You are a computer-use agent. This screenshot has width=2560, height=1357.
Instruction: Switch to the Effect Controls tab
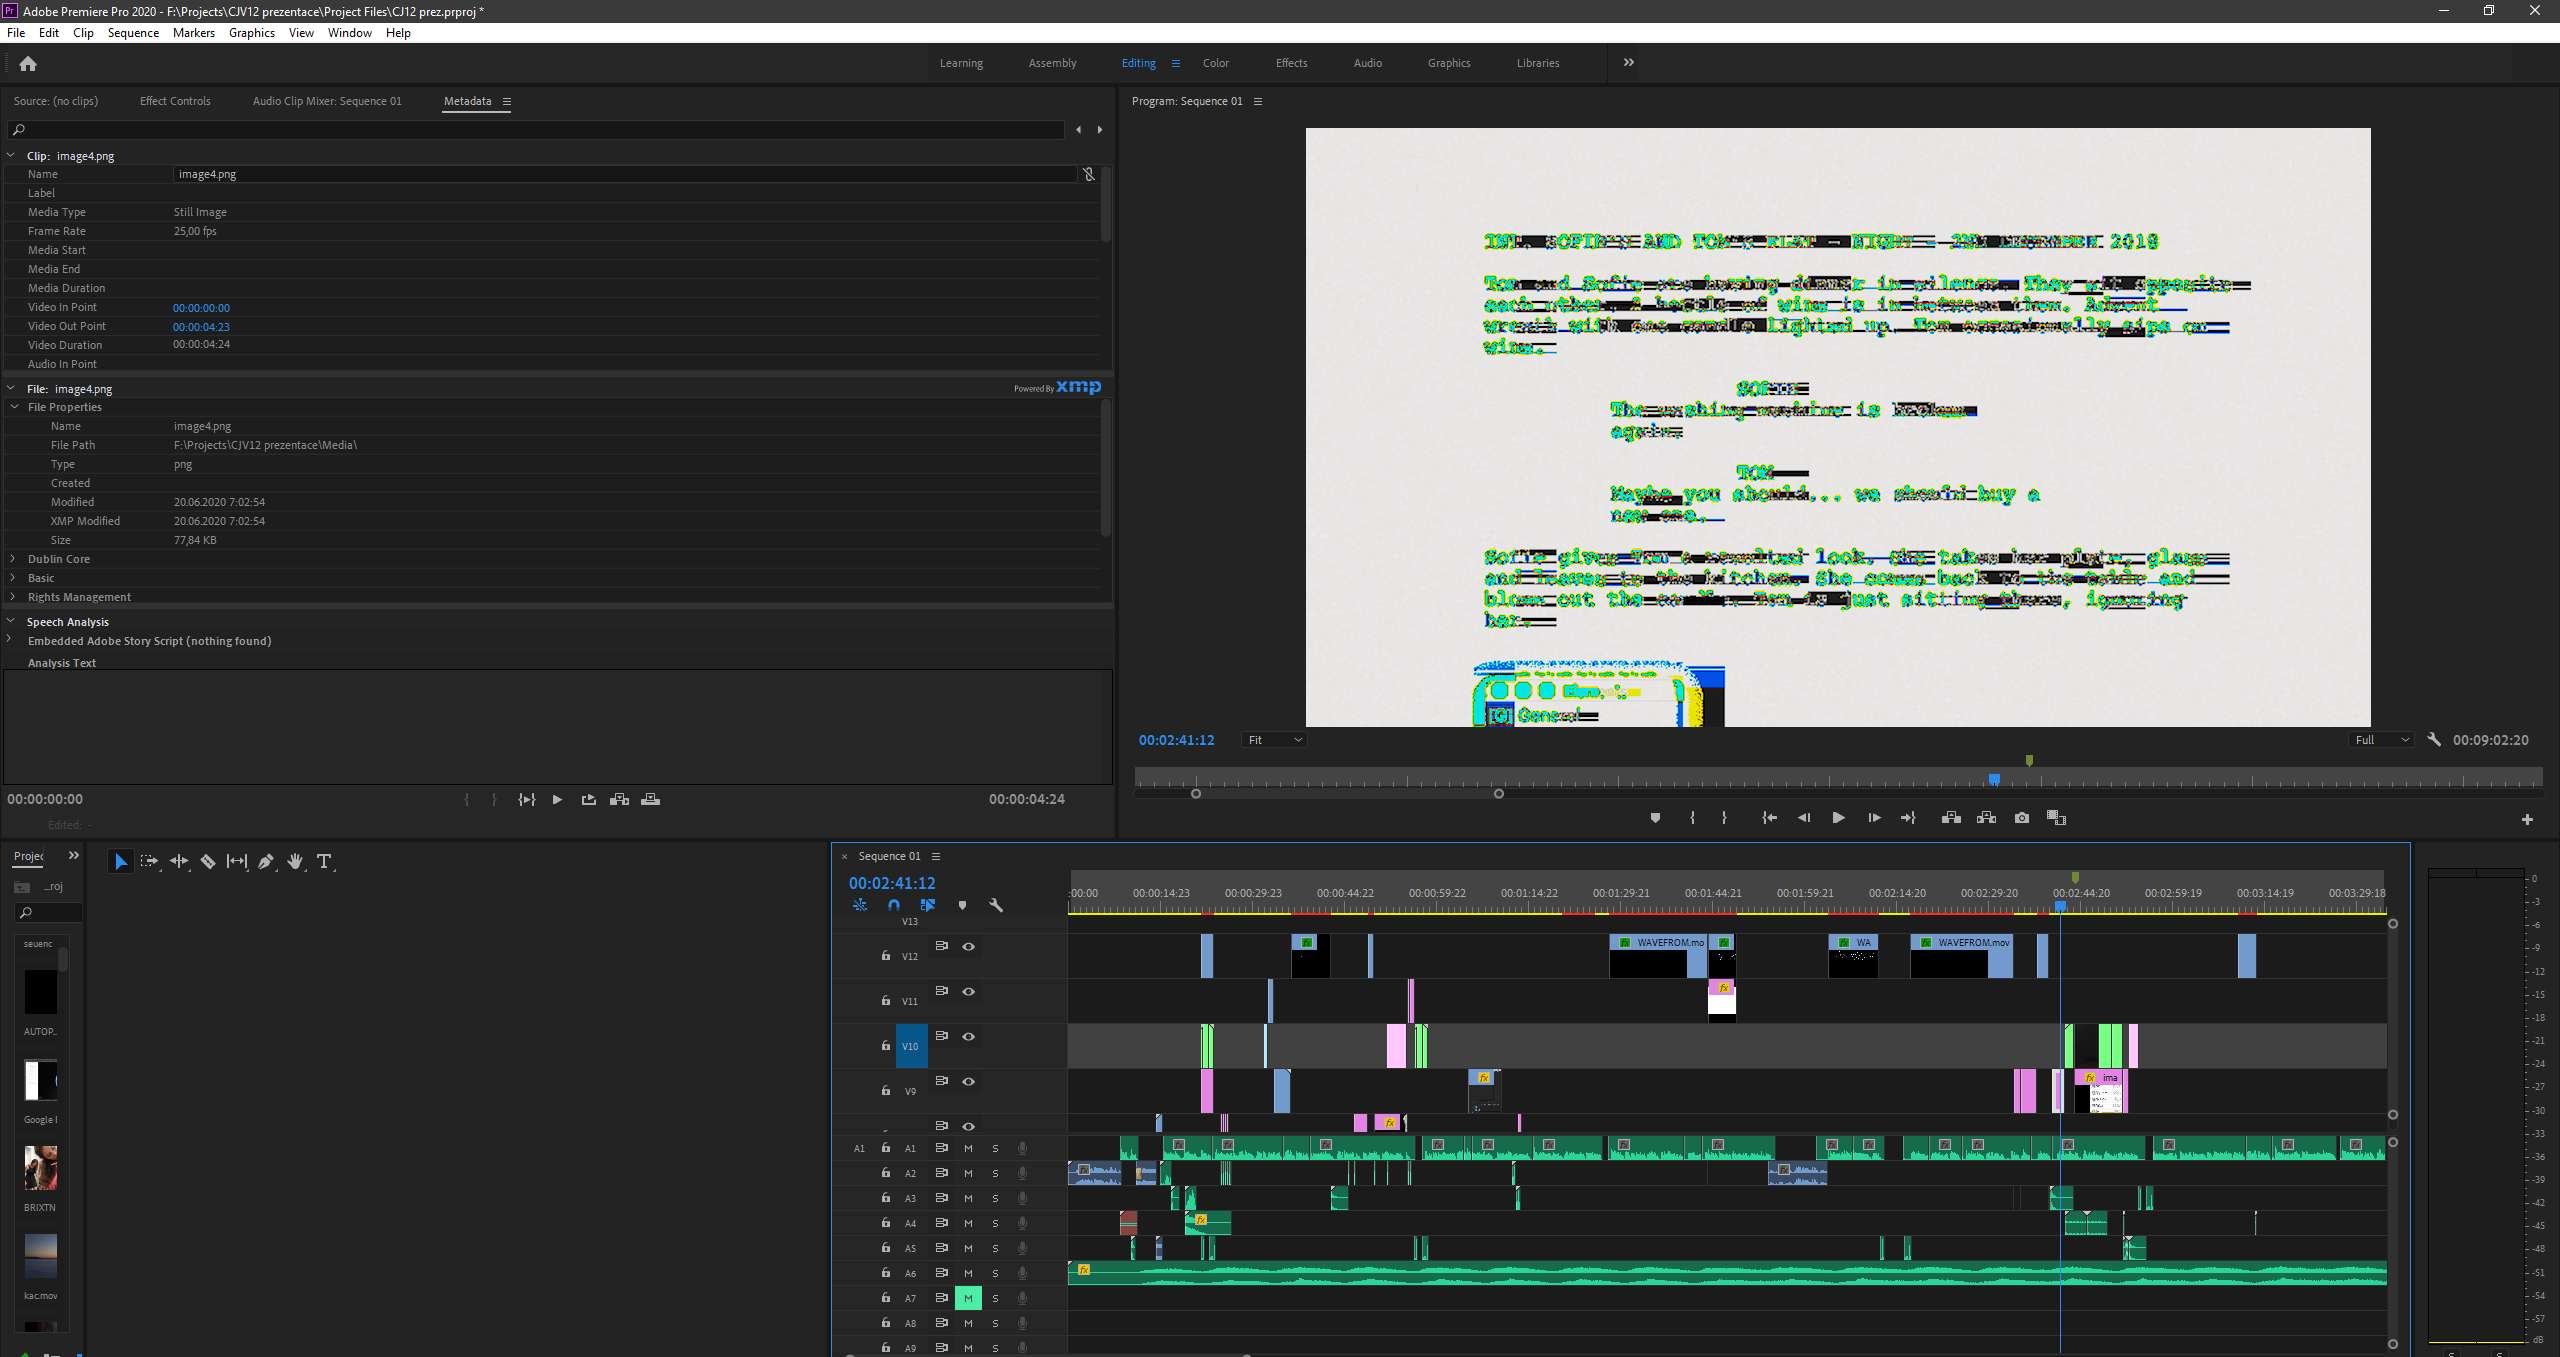(175, 101)
